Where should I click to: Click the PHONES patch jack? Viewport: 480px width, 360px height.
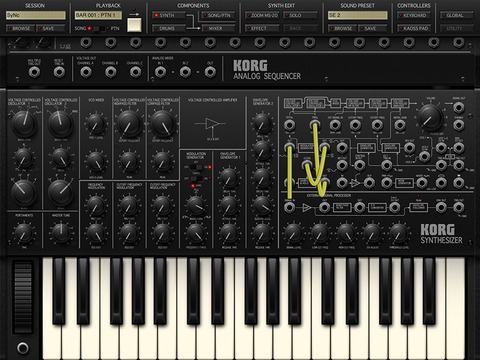(459, 125)
